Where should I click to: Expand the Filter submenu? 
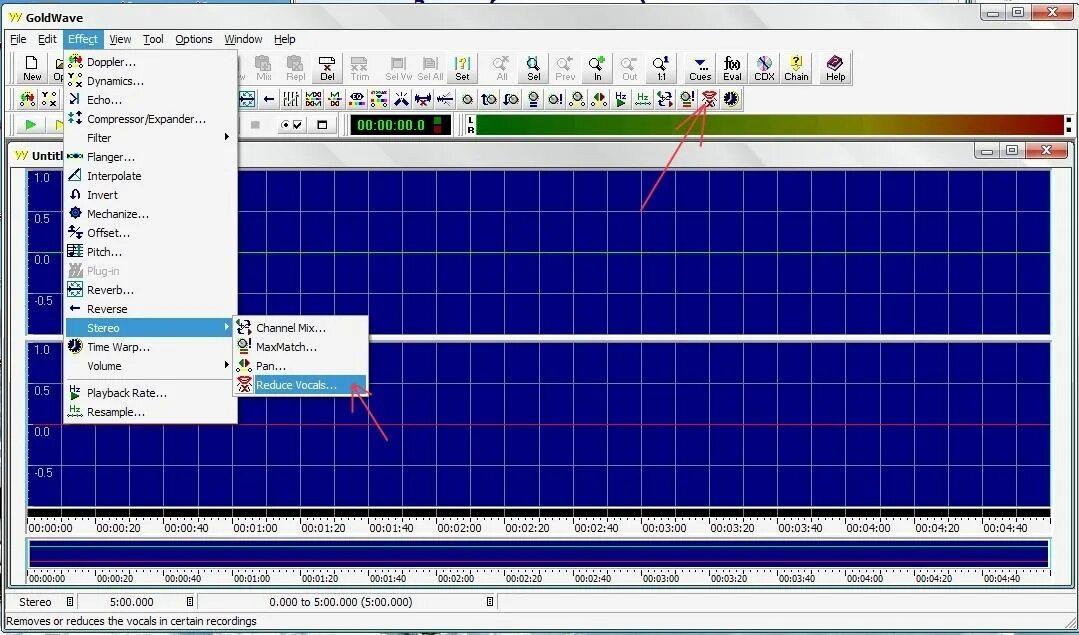pos(151,138)
